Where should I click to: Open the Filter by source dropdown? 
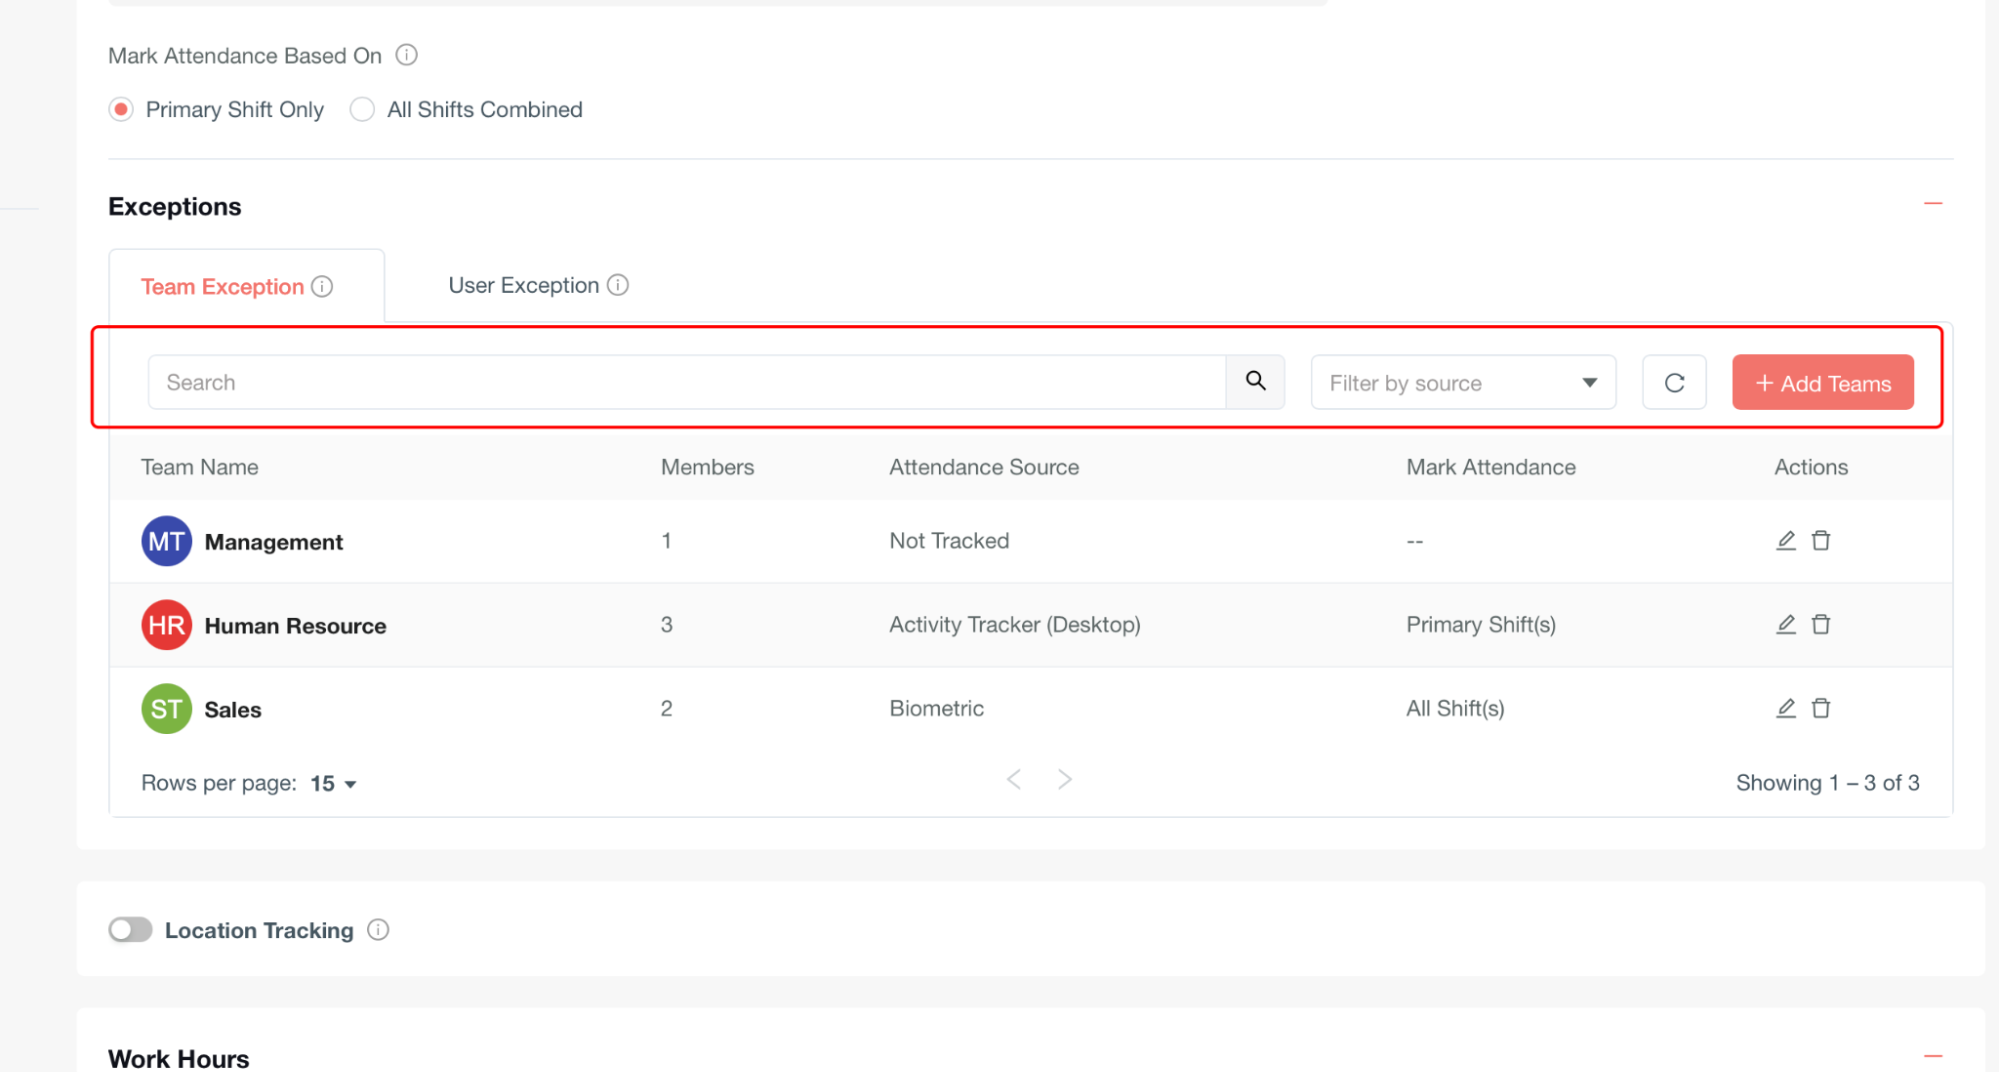[x=1462, y=383]
